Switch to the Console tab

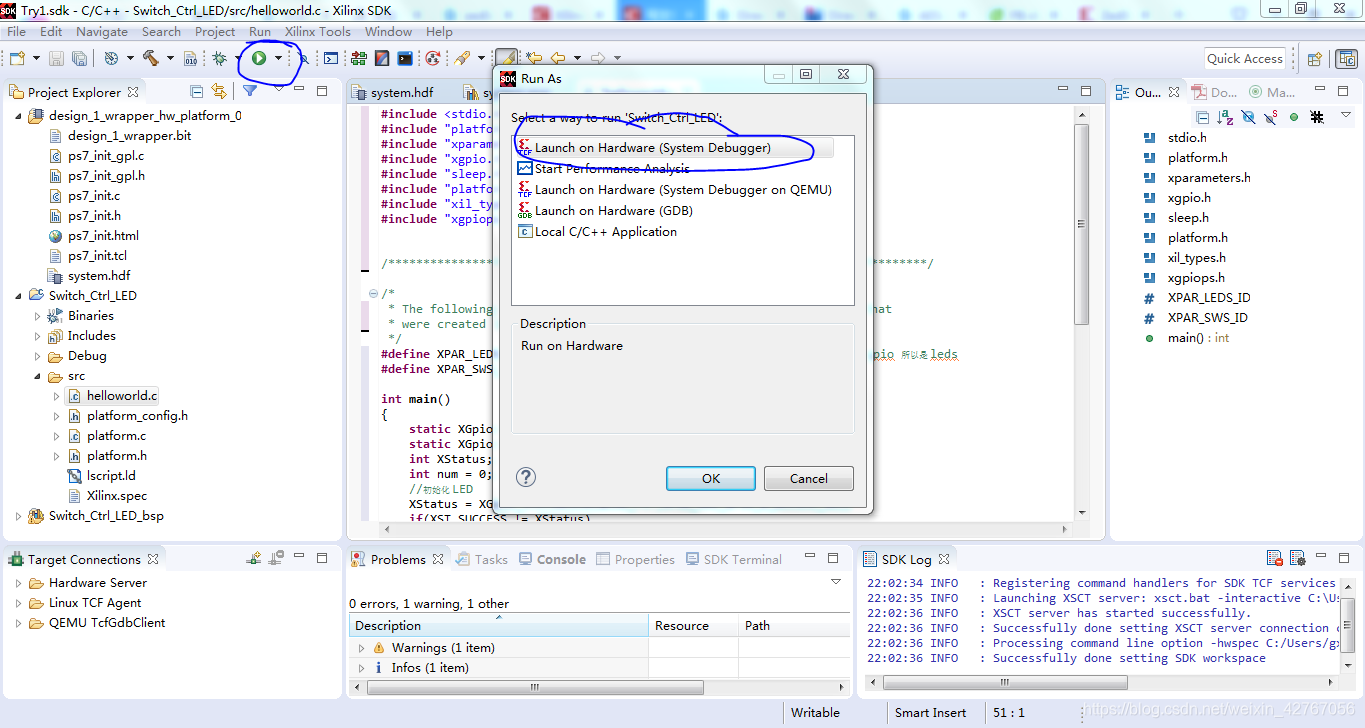coord(552,559)
